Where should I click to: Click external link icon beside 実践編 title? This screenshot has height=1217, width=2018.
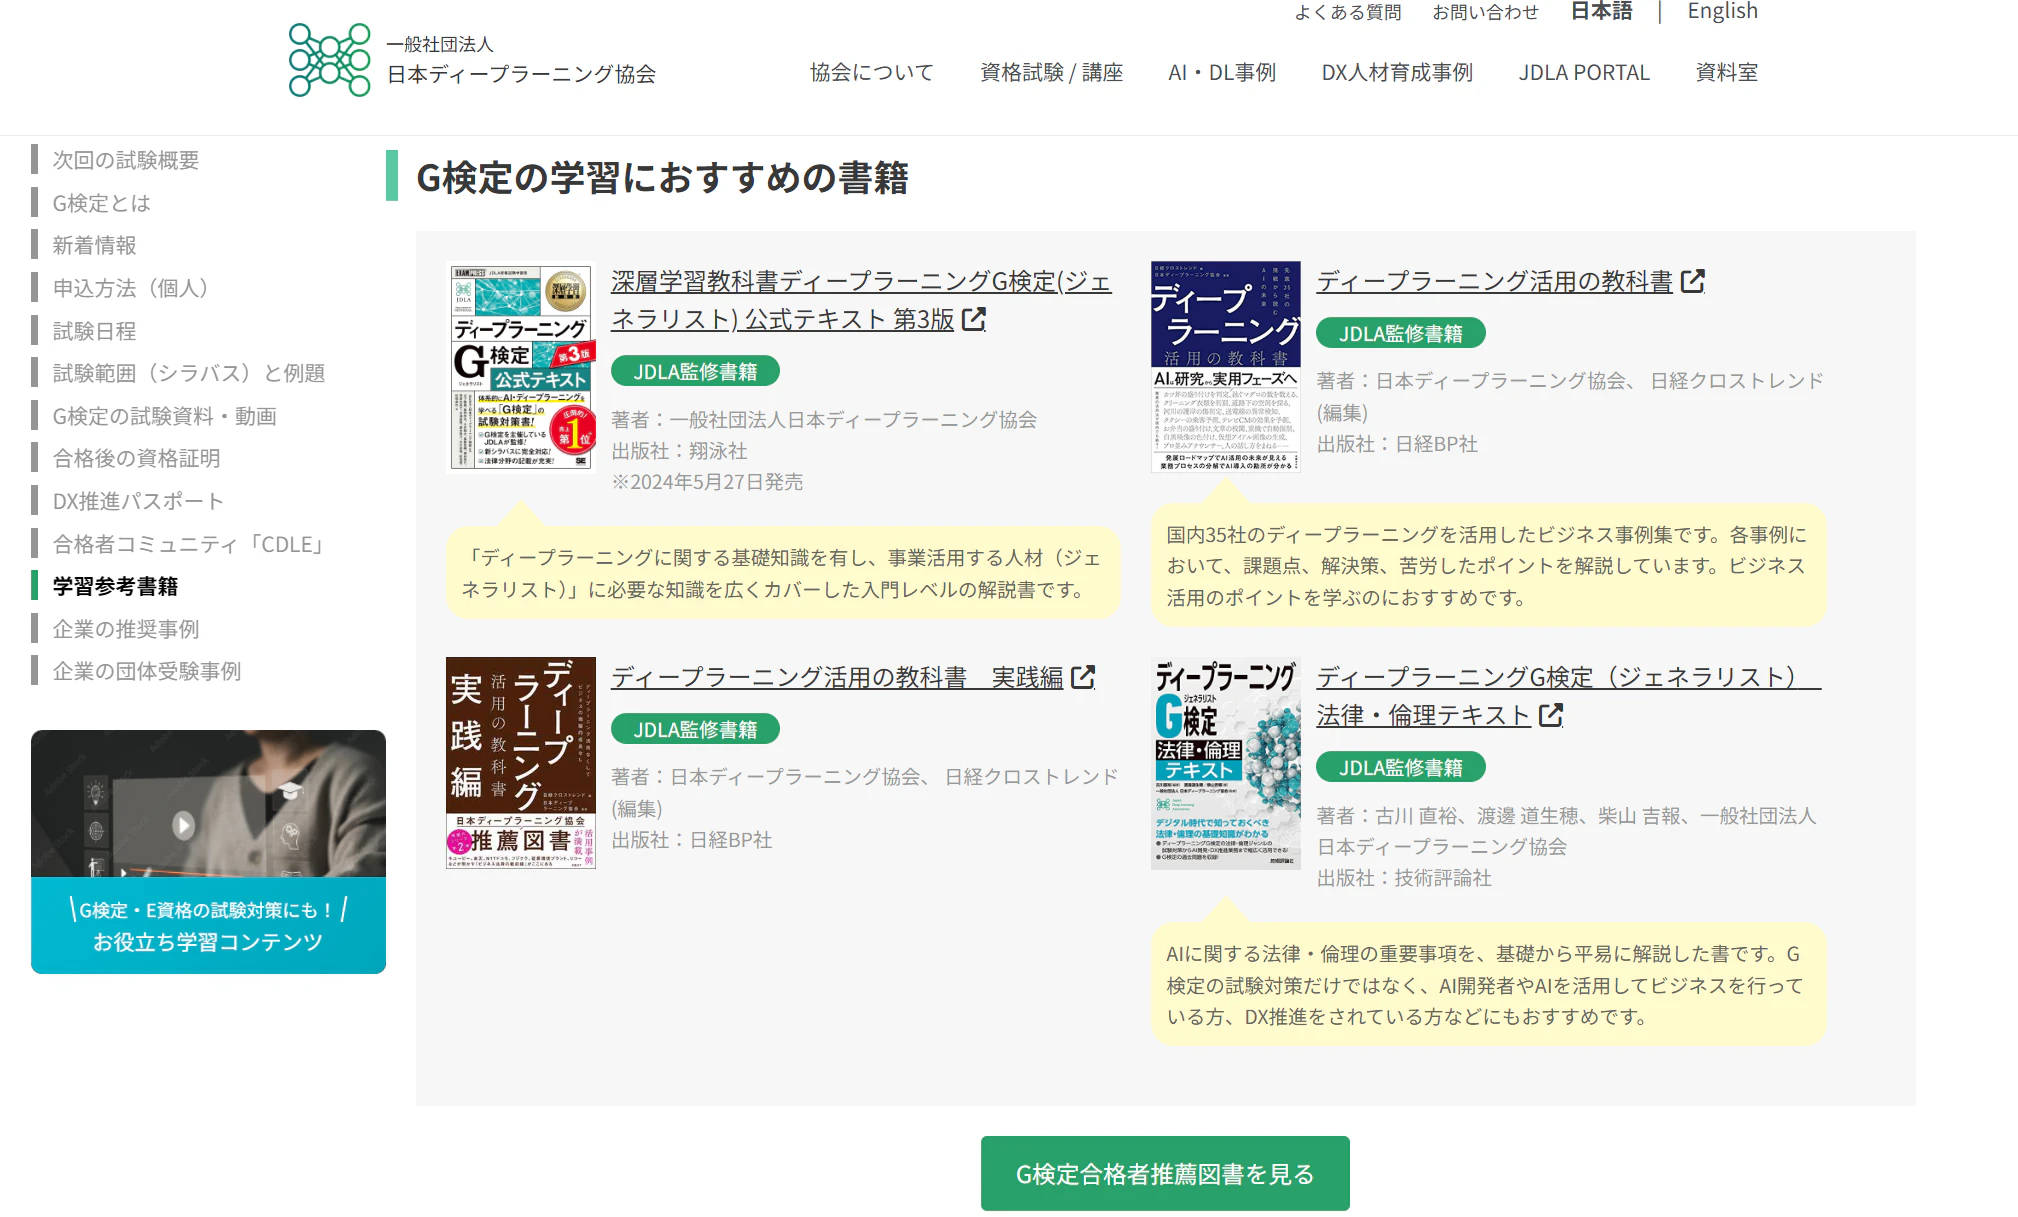click(1083, 678)
